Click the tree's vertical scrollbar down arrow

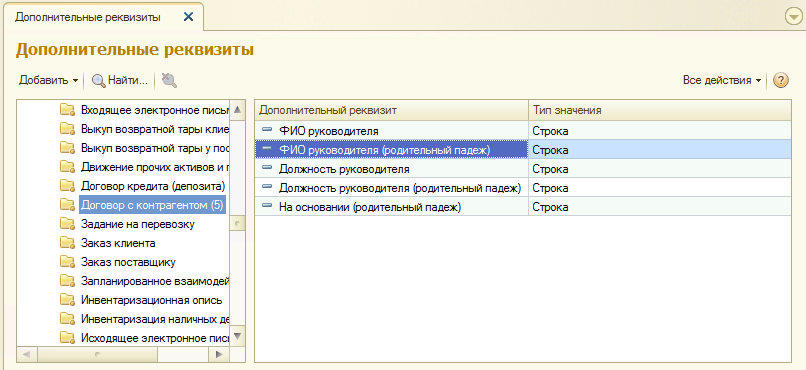pyautogui.click(x=237, y=337)
